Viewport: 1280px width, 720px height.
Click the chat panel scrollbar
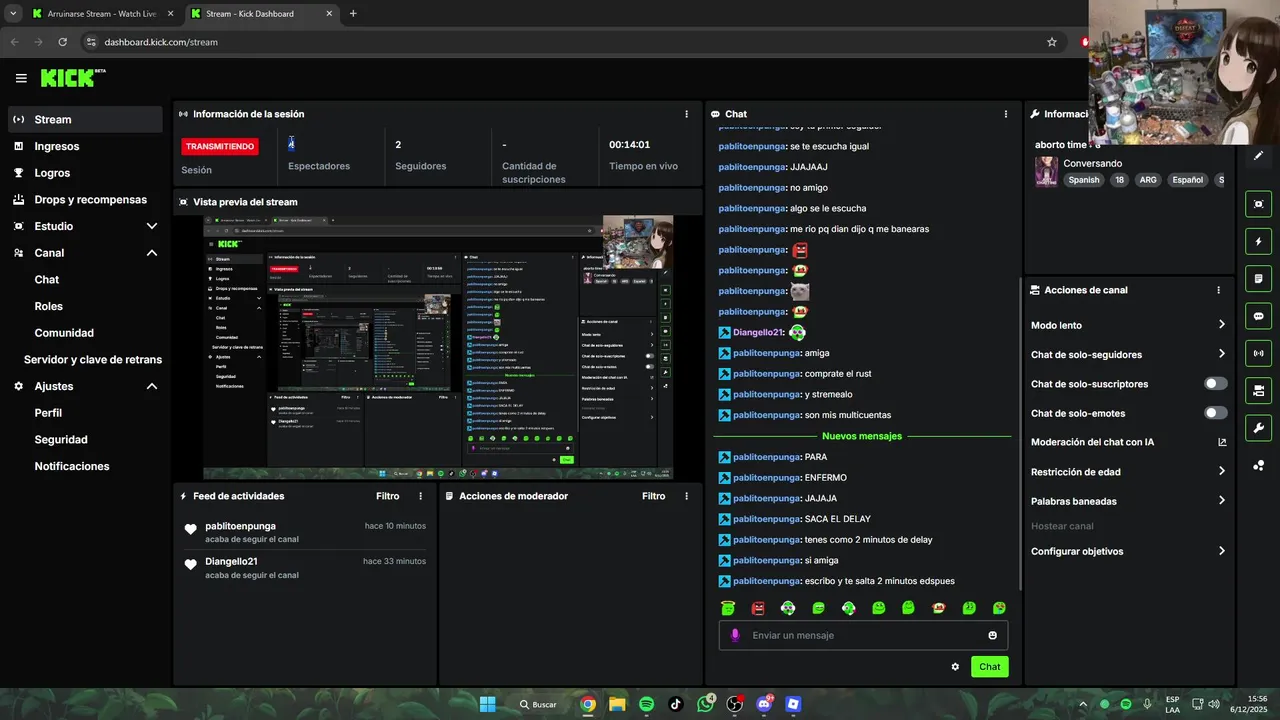(1019, 435)
